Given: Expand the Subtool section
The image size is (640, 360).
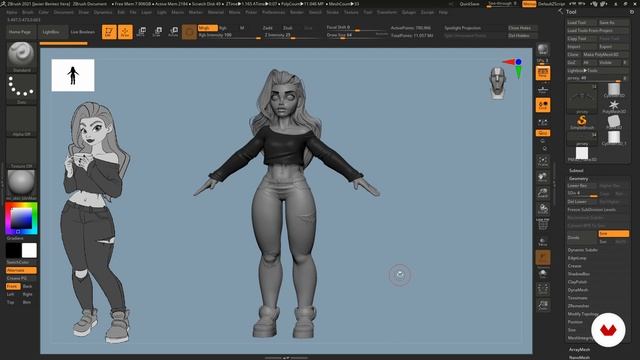Looking at the screenshot, I should (x=576, y=171).
